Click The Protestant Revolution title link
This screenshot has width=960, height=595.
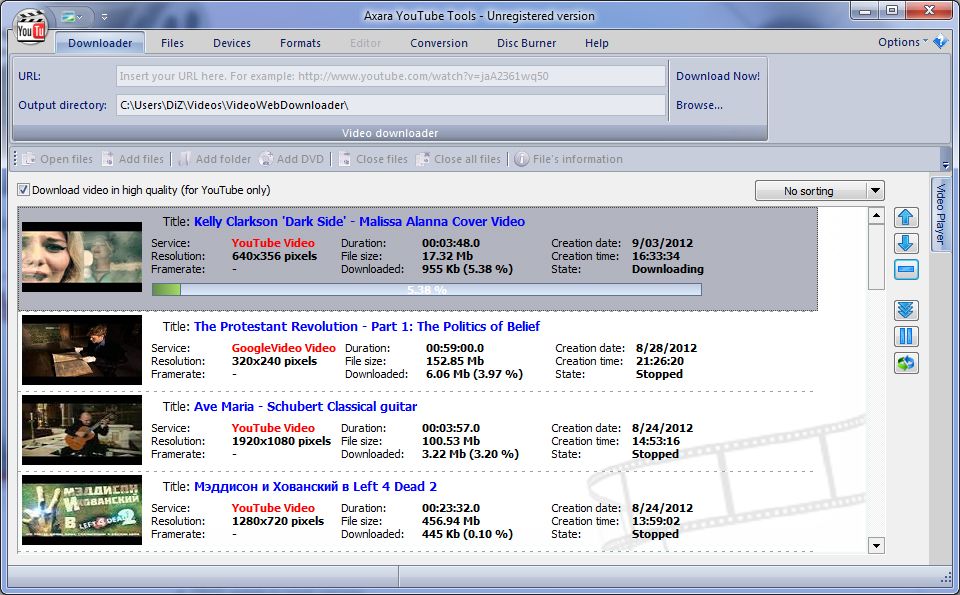(367, 326)
